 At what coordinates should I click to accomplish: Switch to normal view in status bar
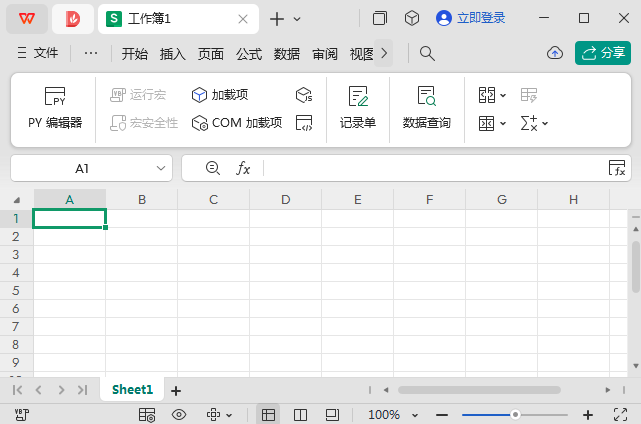(268, 414)
